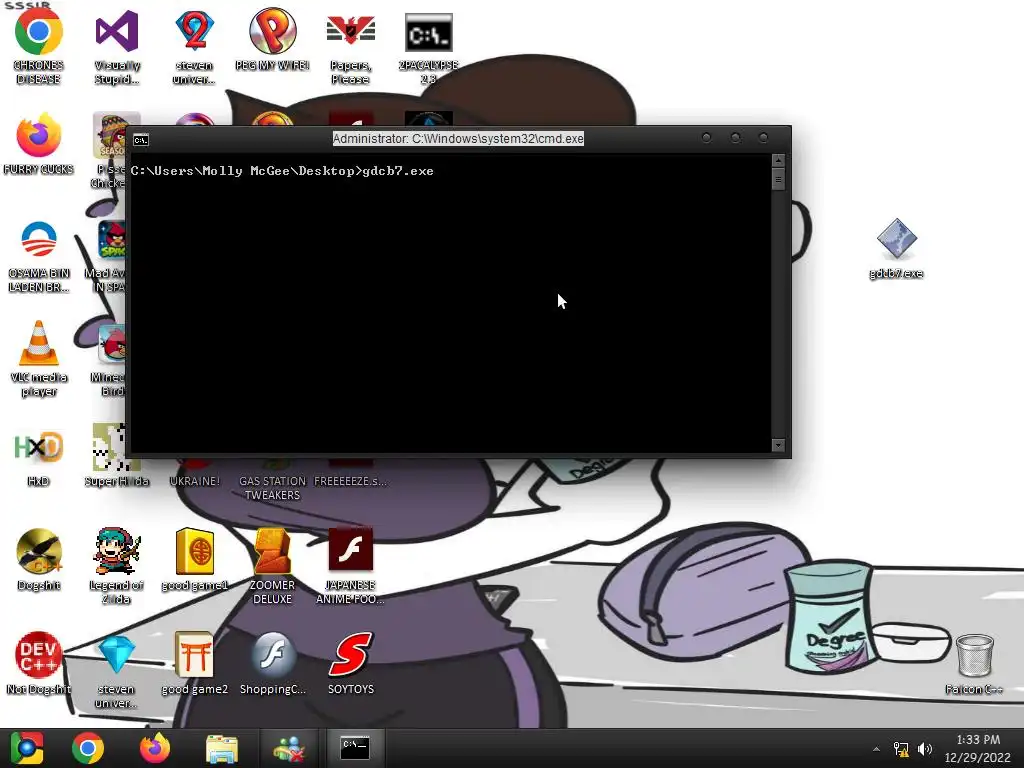Open the CHRONES DISEASE Chrome desktop icon
The height and width of the screenshot is (768, 1024).
(x=39, y=46)
